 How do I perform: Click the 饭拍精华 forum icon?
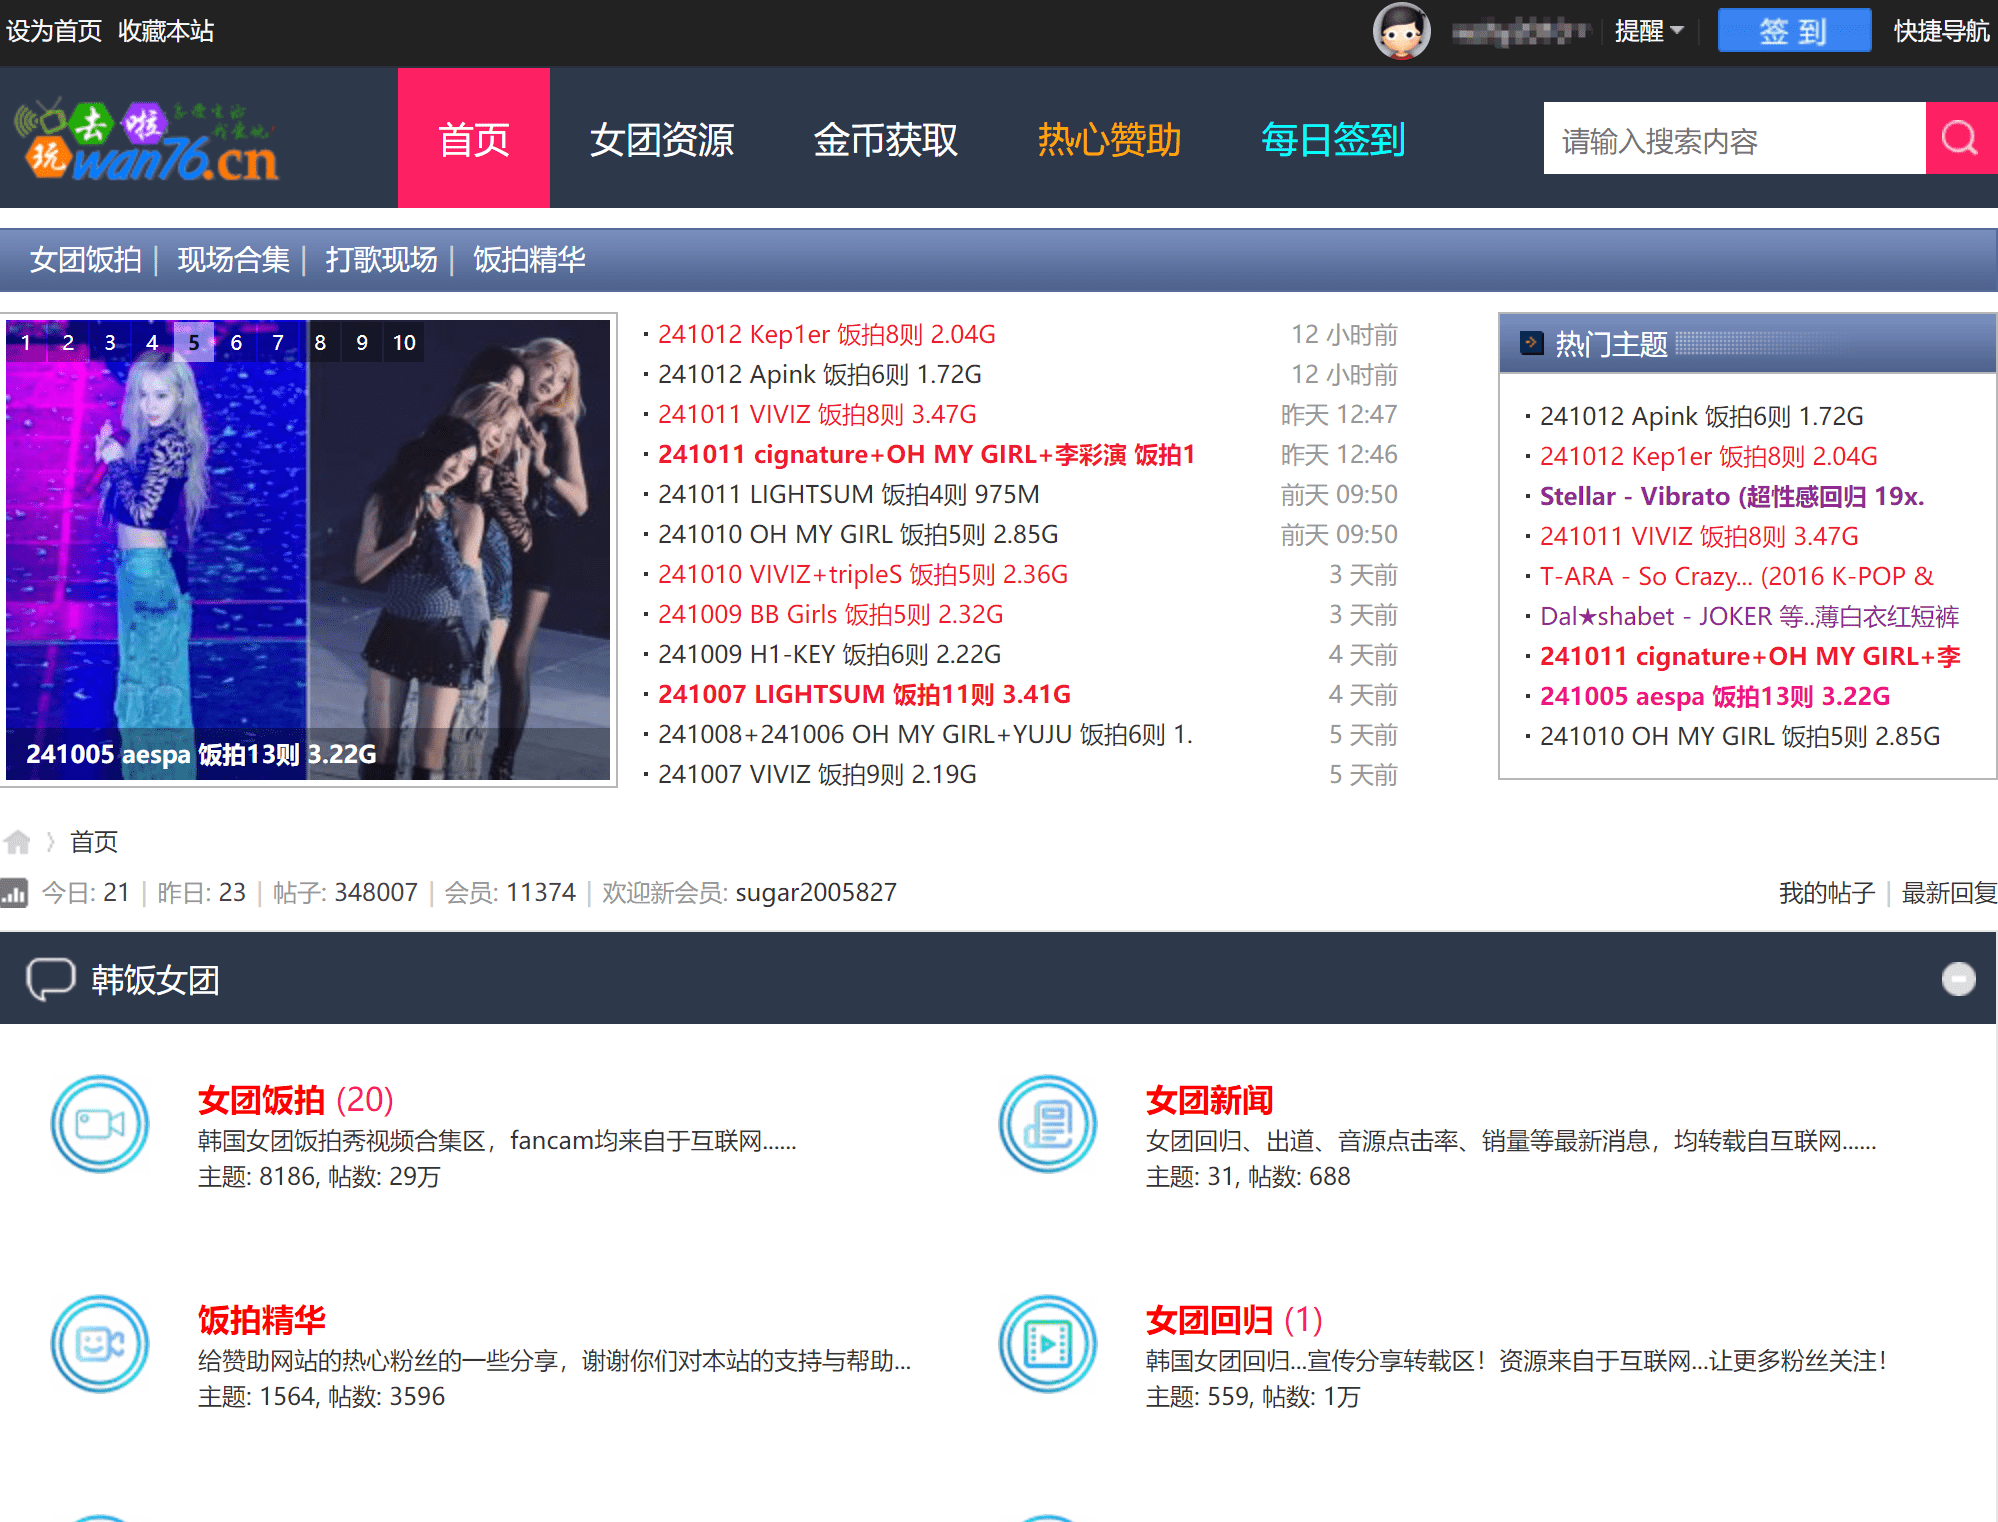[x=100, y=1344]
